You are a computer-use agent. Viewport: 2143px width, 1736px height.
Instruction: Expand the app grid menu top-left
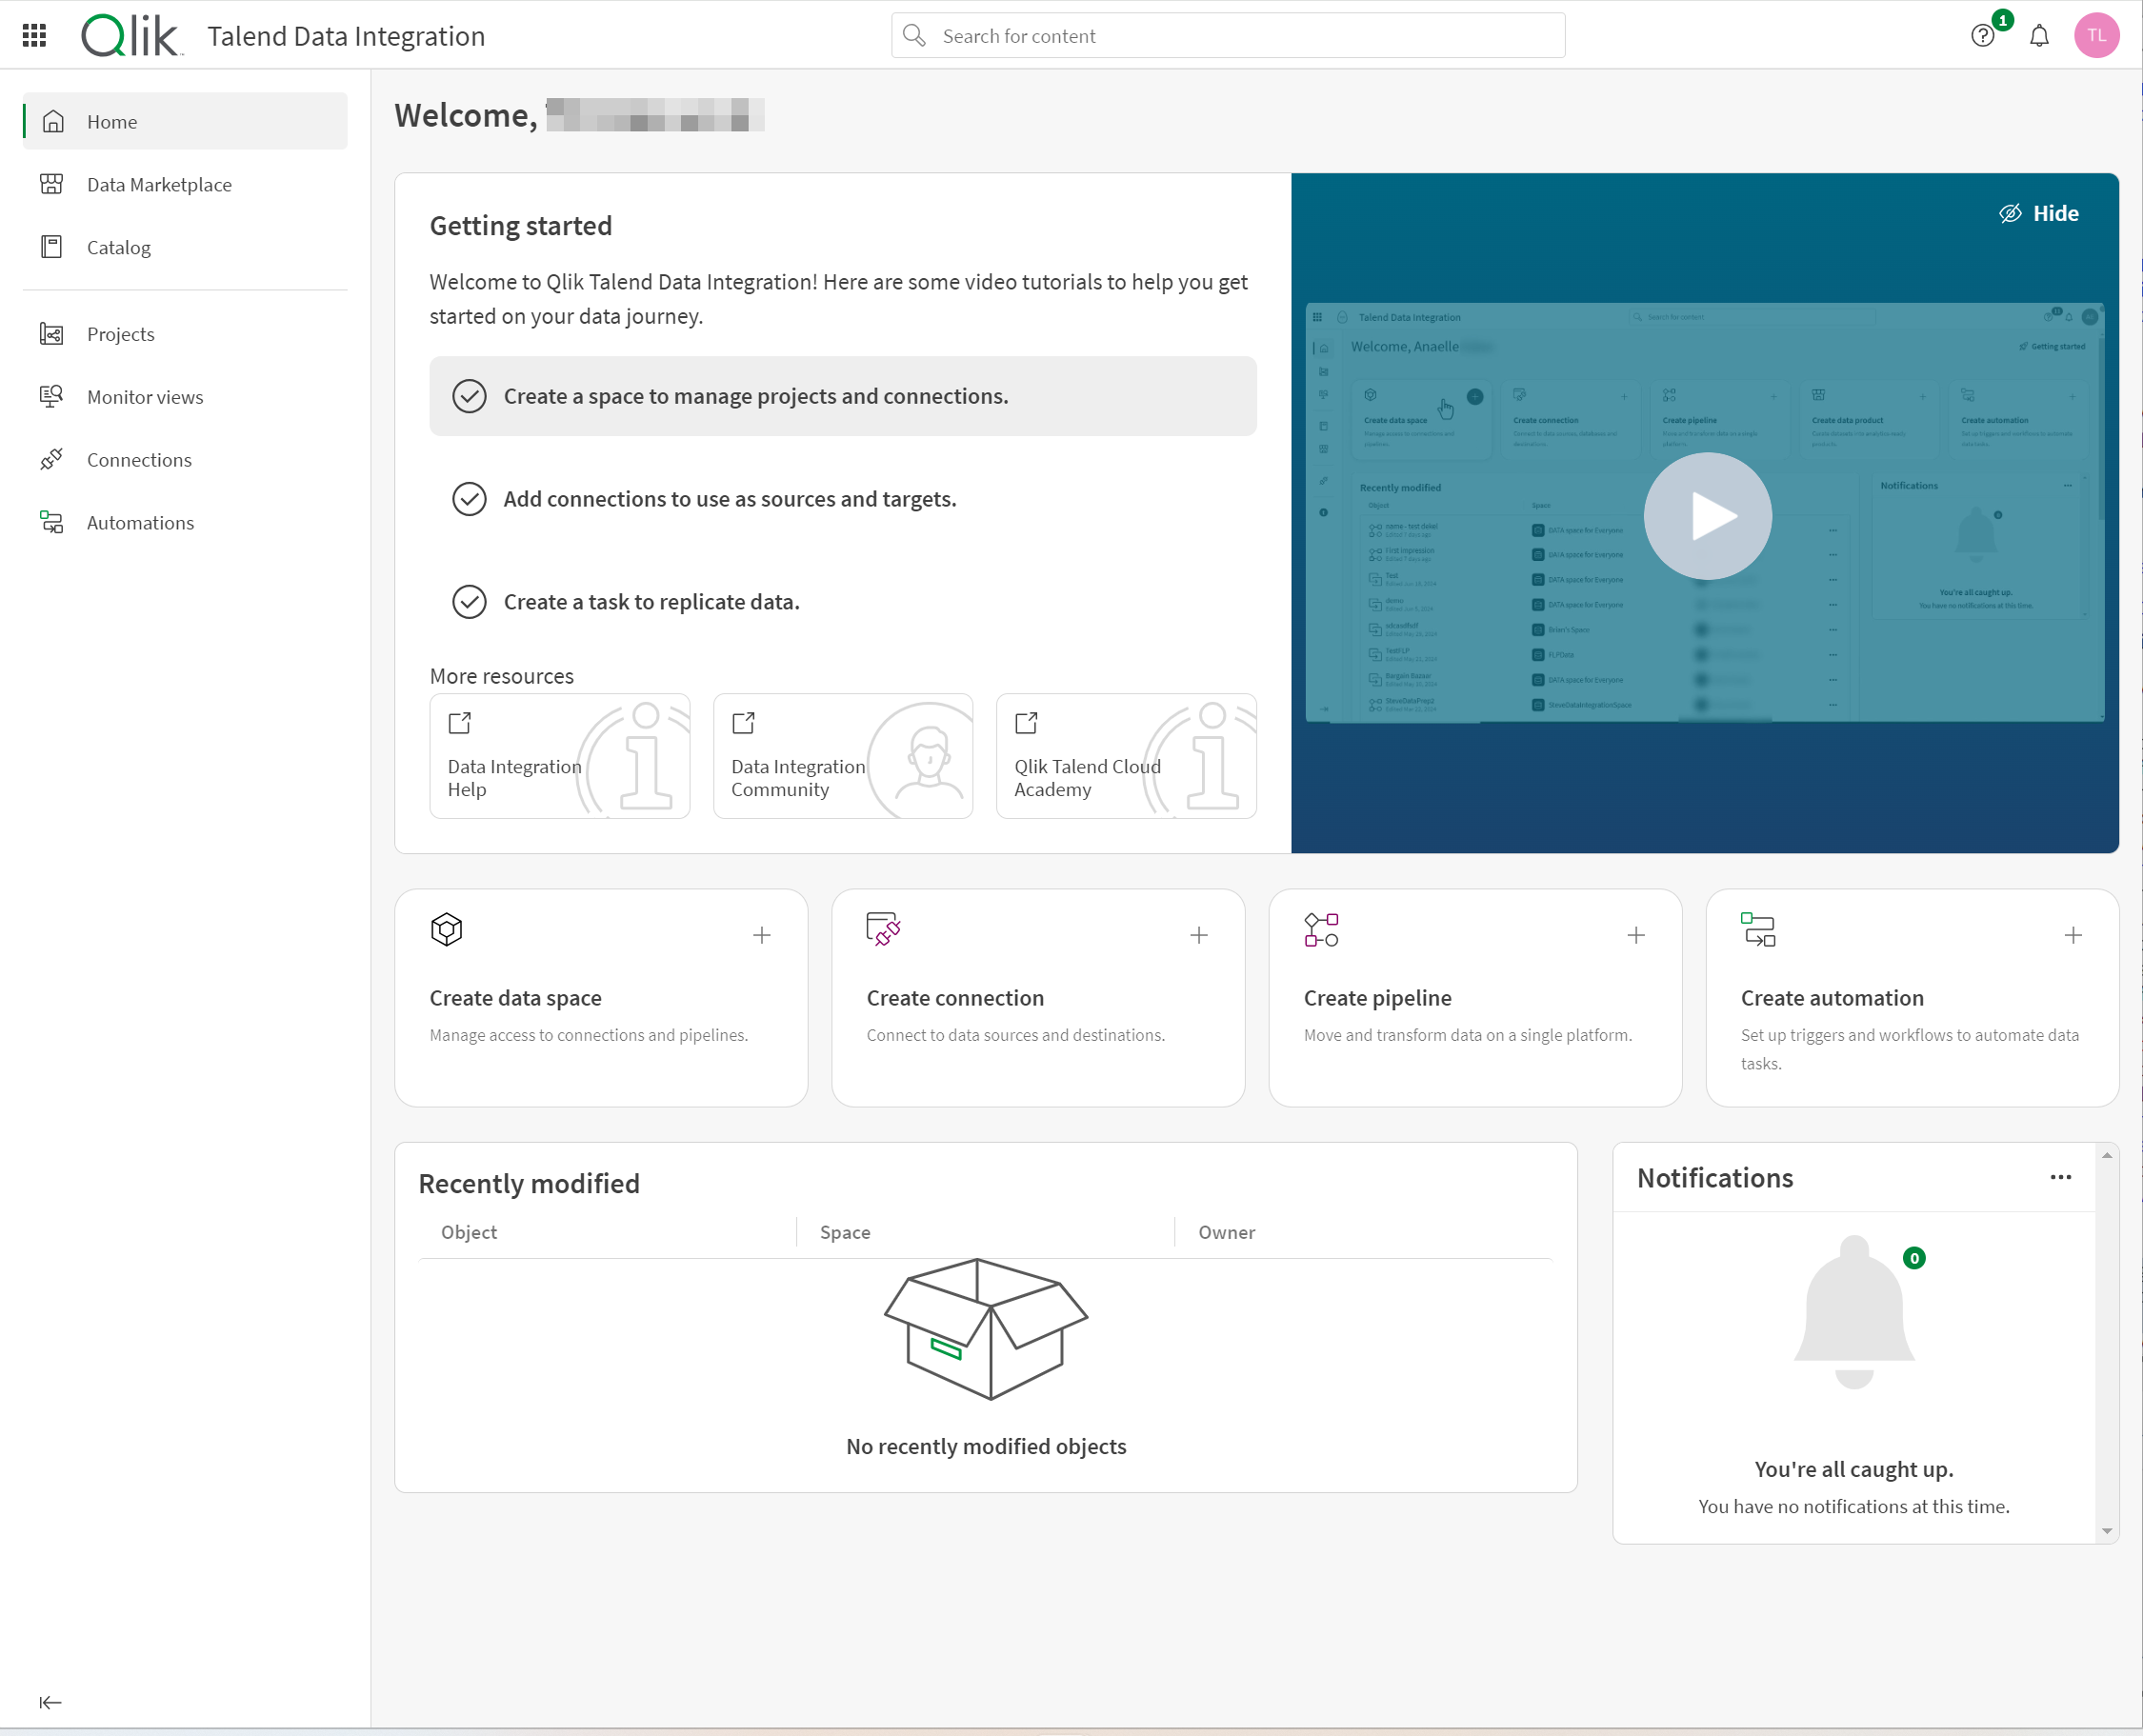pos(35,35)
